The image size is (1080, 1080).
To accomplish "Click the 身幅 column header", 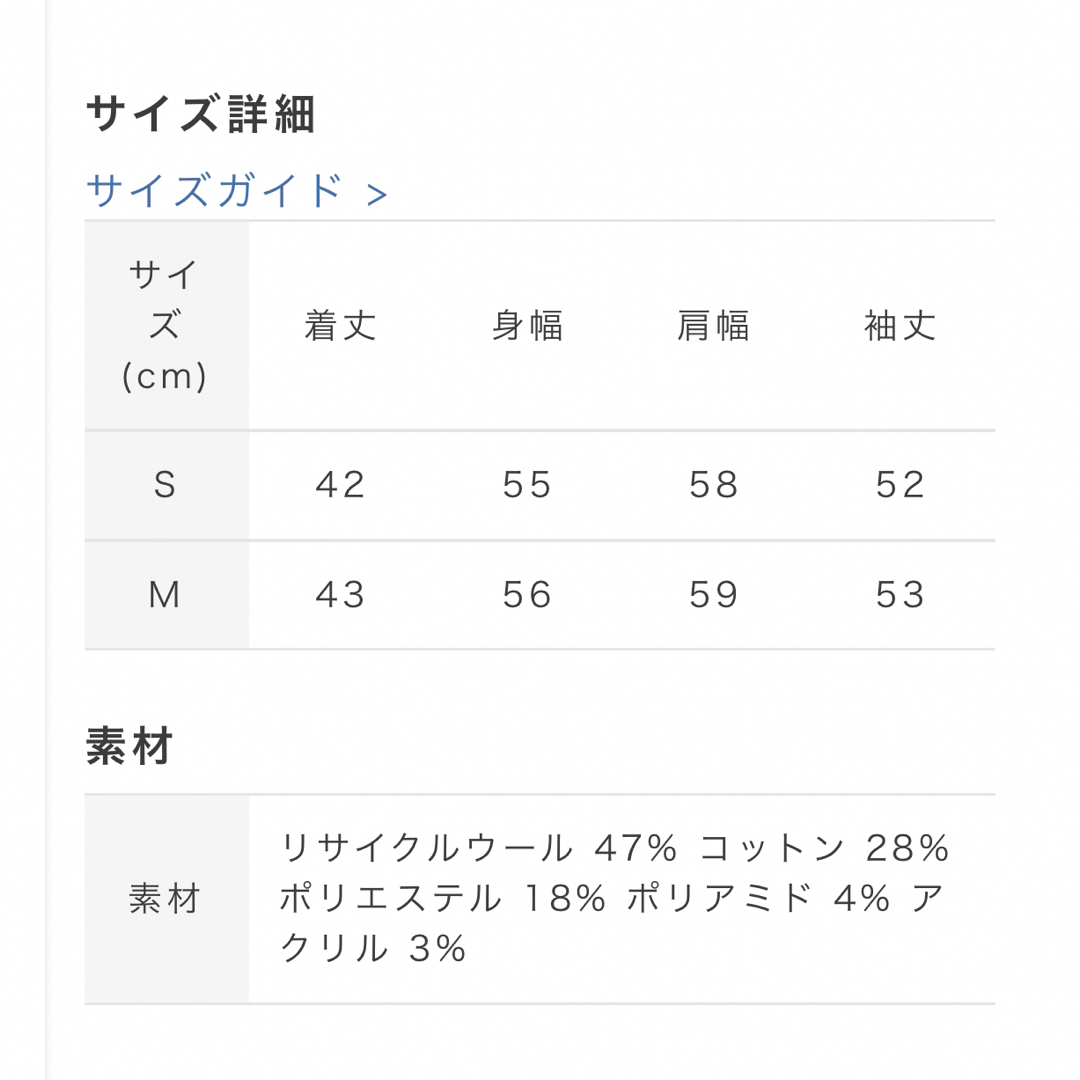I will click(528, 326).
